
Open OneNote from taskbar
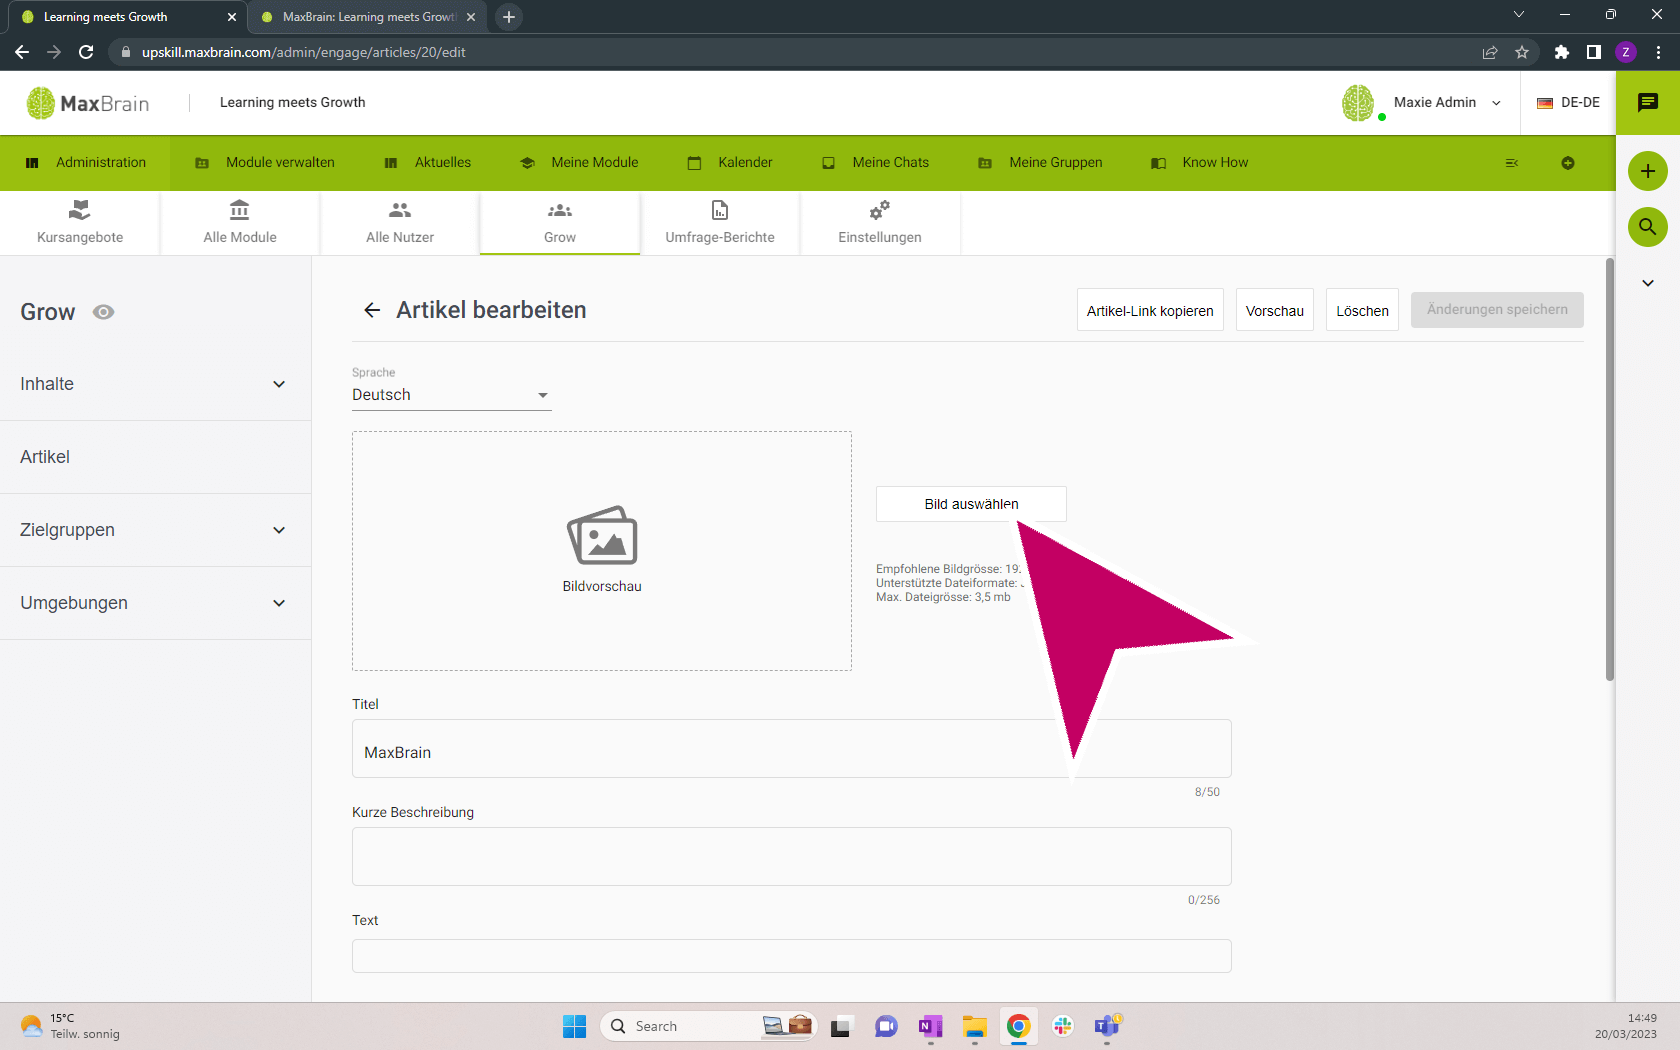(x=930, y=1026)
